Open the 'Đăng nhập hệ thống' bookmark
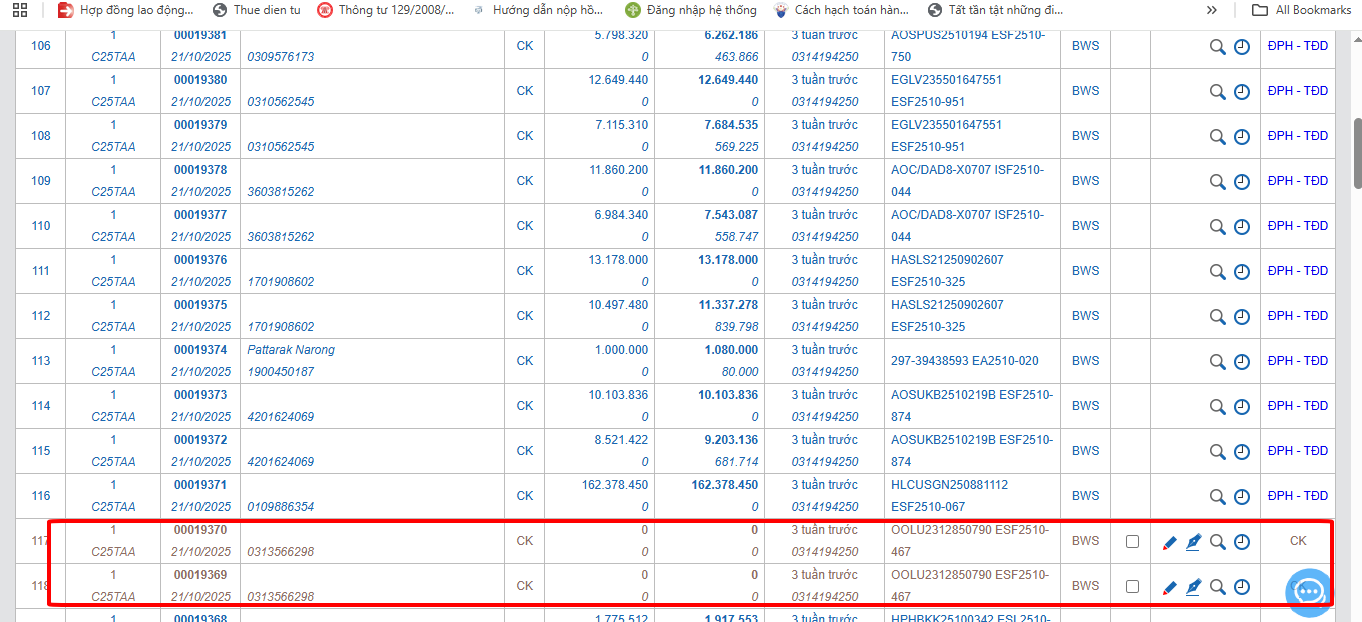The width and height of the screenshot is (1362, 622). click(x=691, y=10)
